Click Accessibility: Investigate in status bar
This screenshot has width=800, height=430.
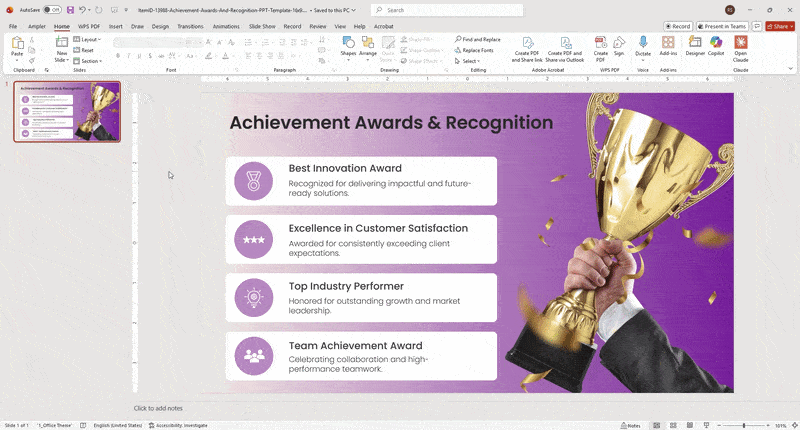pyautogui.click(x=178, y=425)
